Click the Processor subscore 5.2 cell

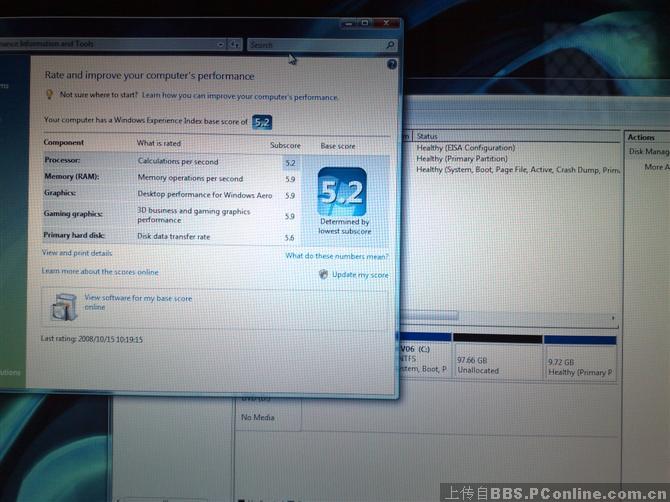tap(291, 163)
